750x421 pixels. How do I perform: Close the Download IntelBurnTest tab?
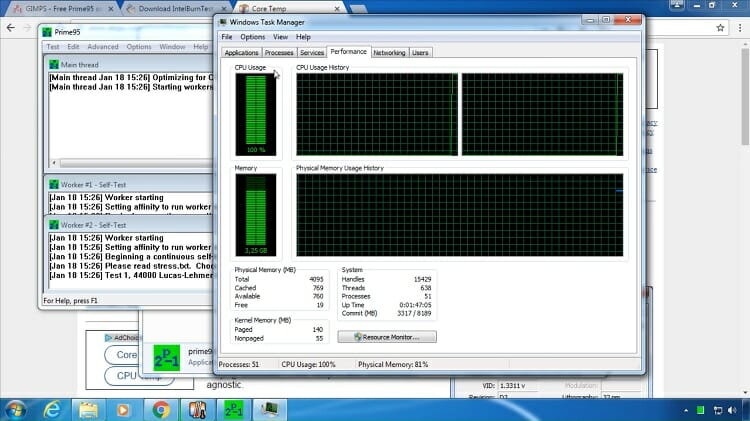click(x=223, y=9)
